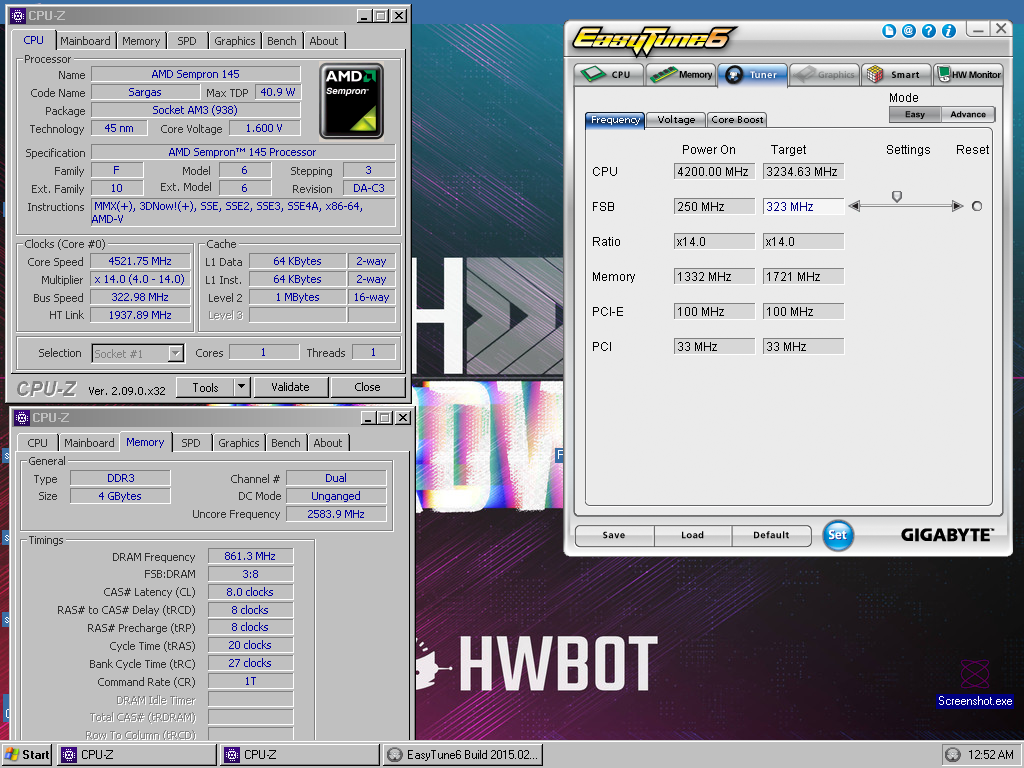This screenshot has width=1024, height=768.
Task: Click Load in EasyTune6
Action: coord(692,535)
